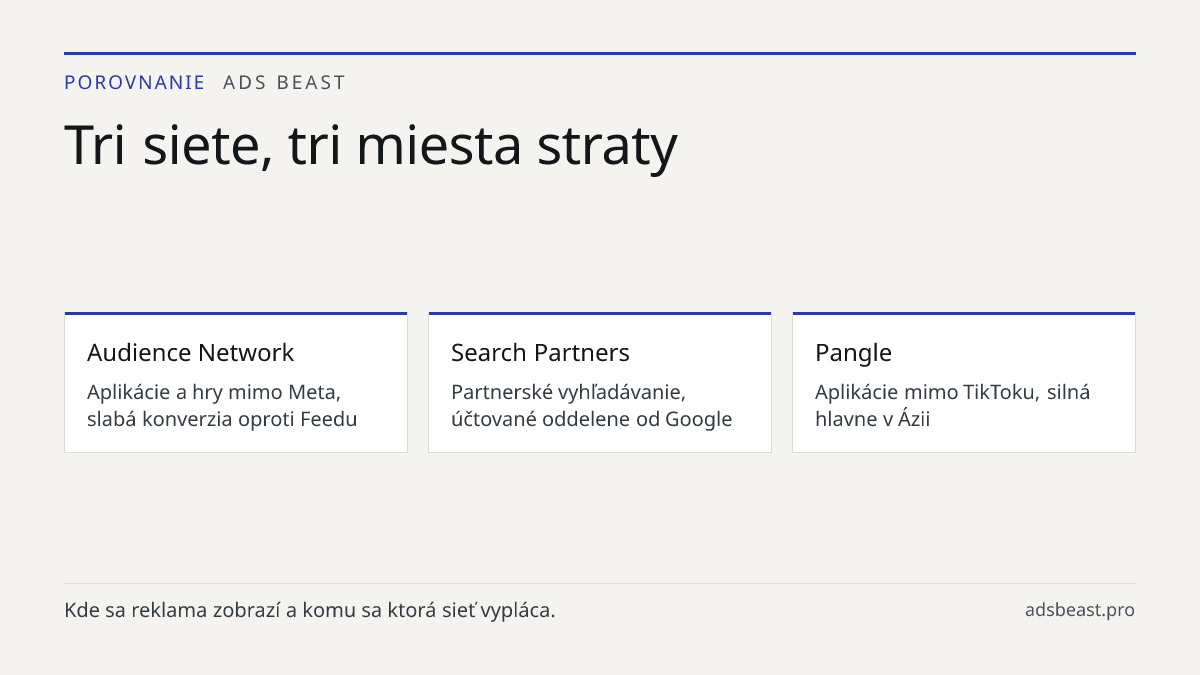This screenshot has width=1200, height=675.
Task: Click the footer sentence "Kde sa reklama zobrazí"
Action: click(310, 610)
